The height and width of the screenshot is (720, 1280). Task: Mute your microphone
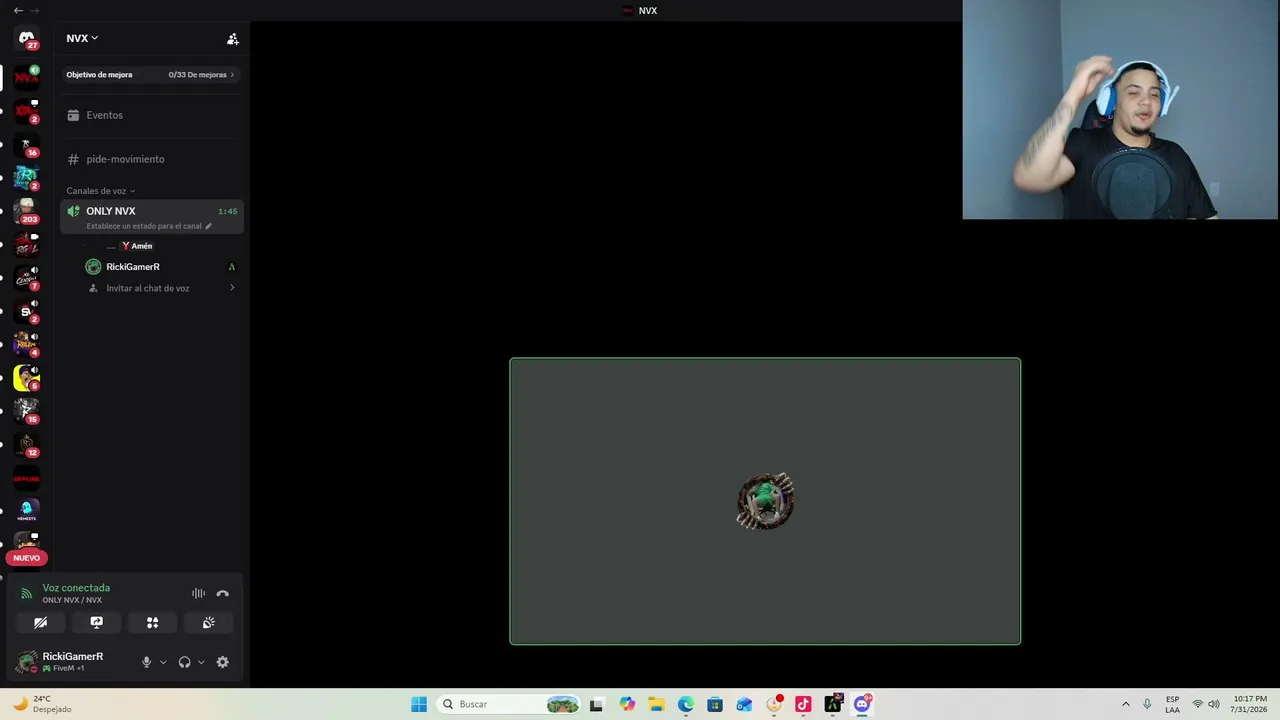[147, 662]
